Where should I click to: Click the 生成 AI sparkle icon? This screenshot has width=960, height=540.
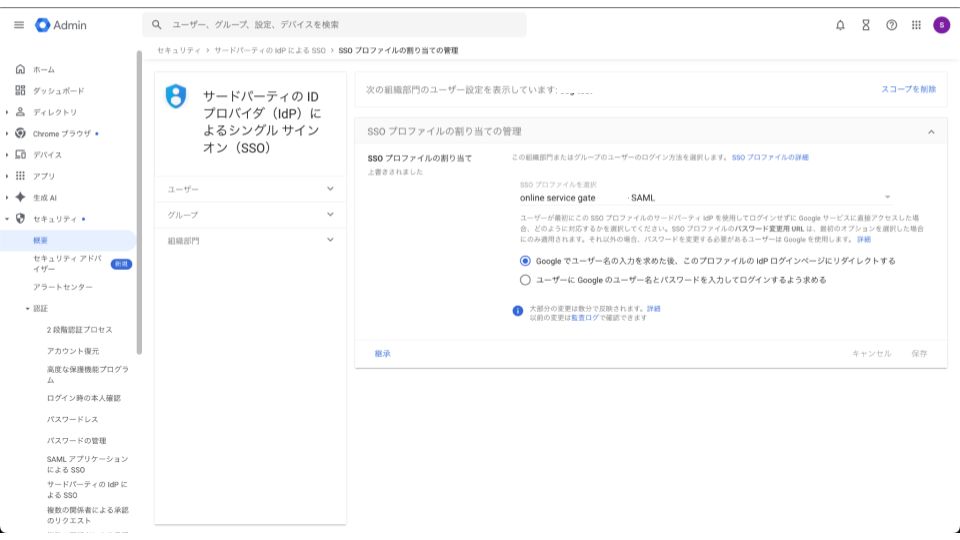(x=20, y=197)
